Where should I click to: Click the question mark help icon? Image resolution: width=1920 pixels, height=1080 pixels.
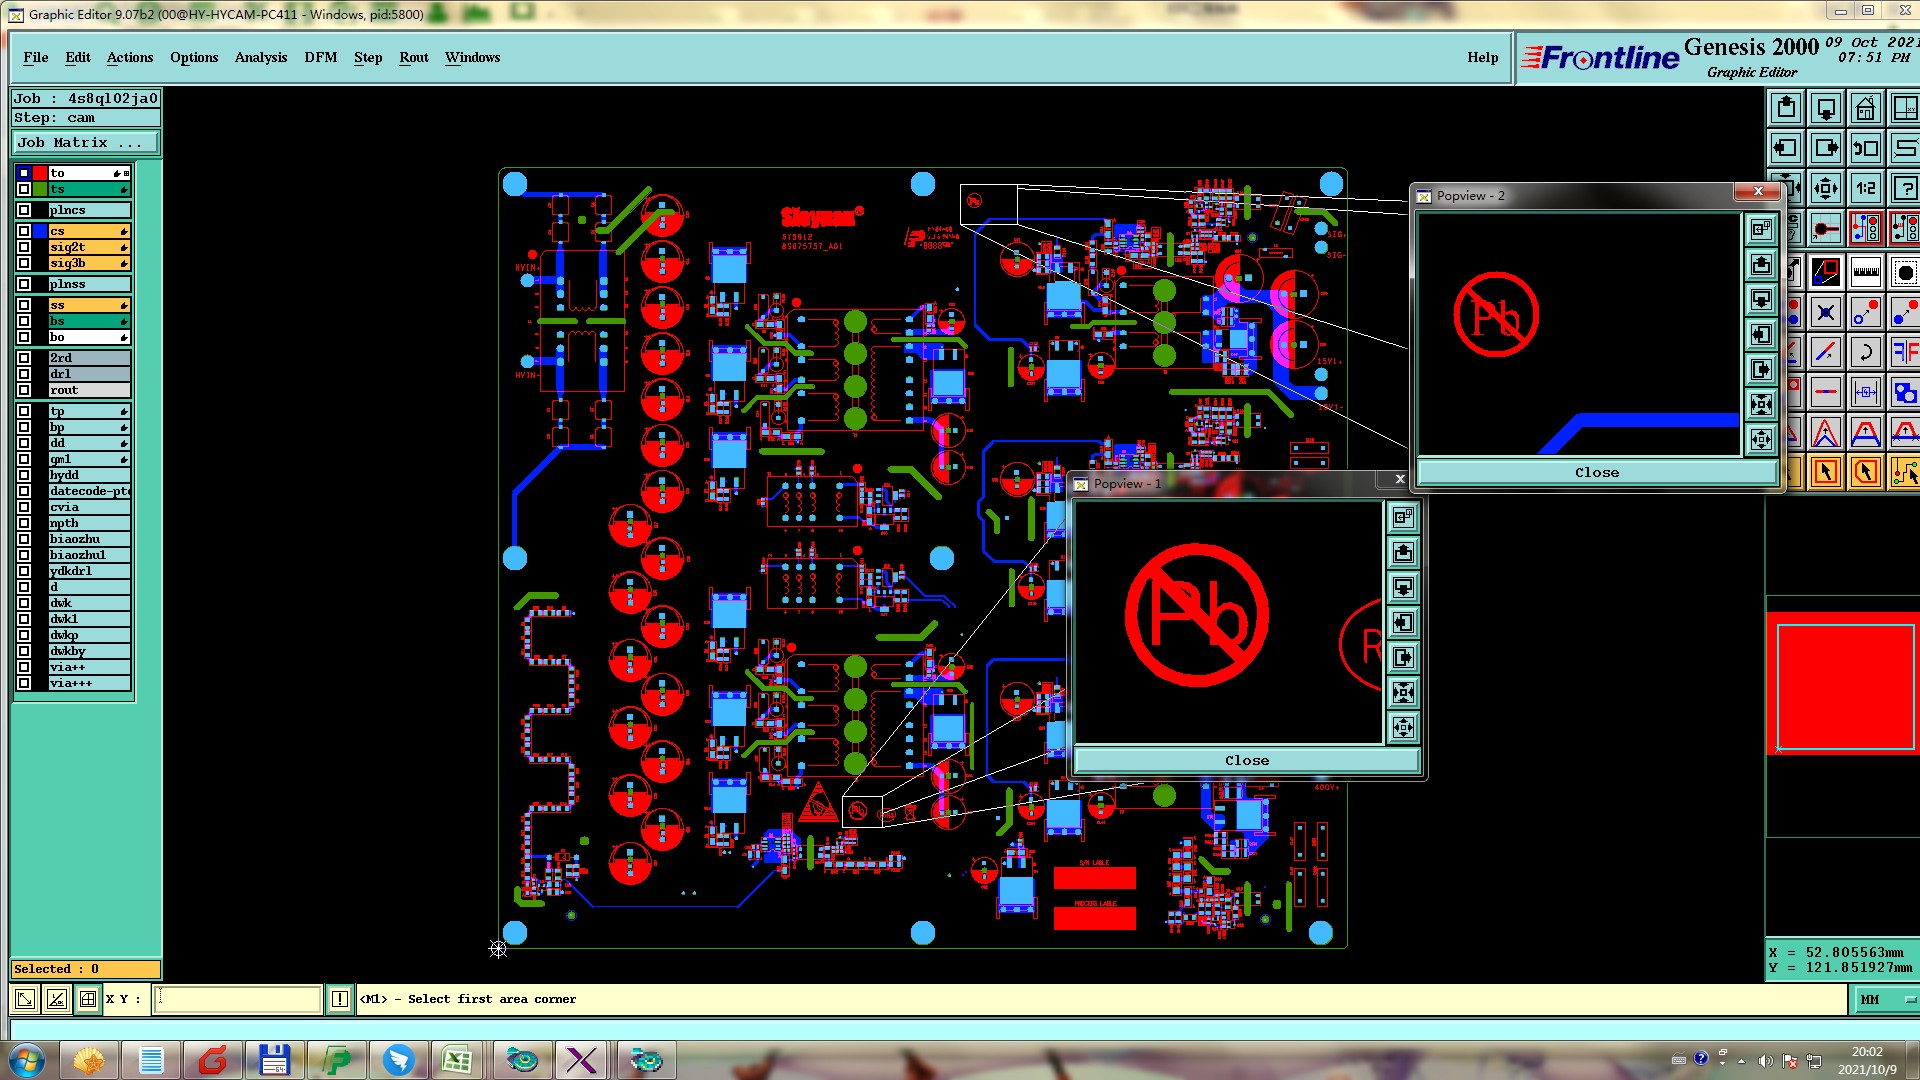pyautogui.click(x=1905, y=188)
